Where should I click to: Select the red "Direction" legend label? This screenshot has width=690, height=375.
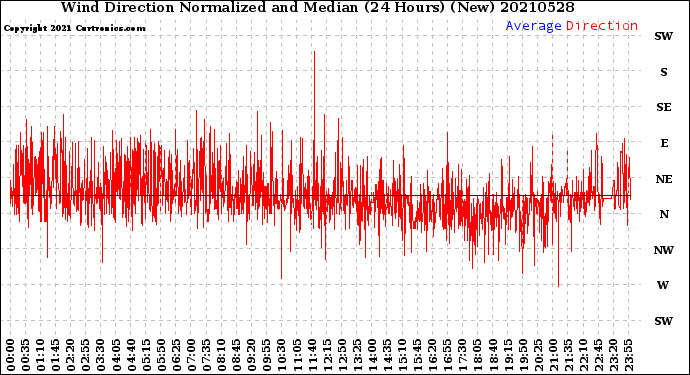[602, 26]
